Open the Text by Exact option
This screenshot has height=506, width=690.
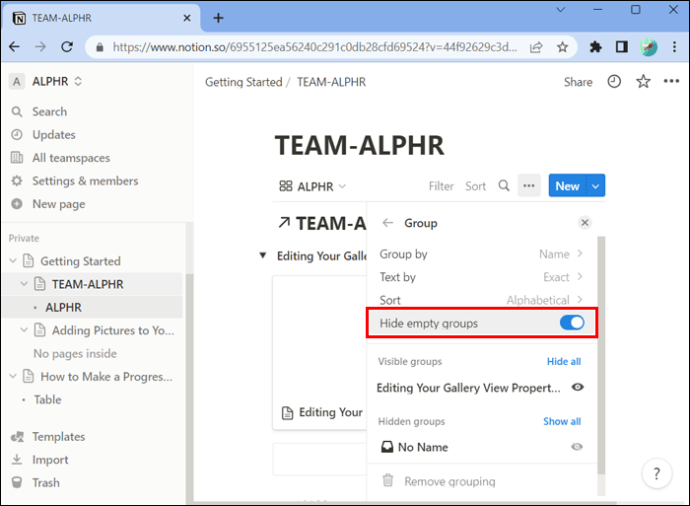point(481,277)
